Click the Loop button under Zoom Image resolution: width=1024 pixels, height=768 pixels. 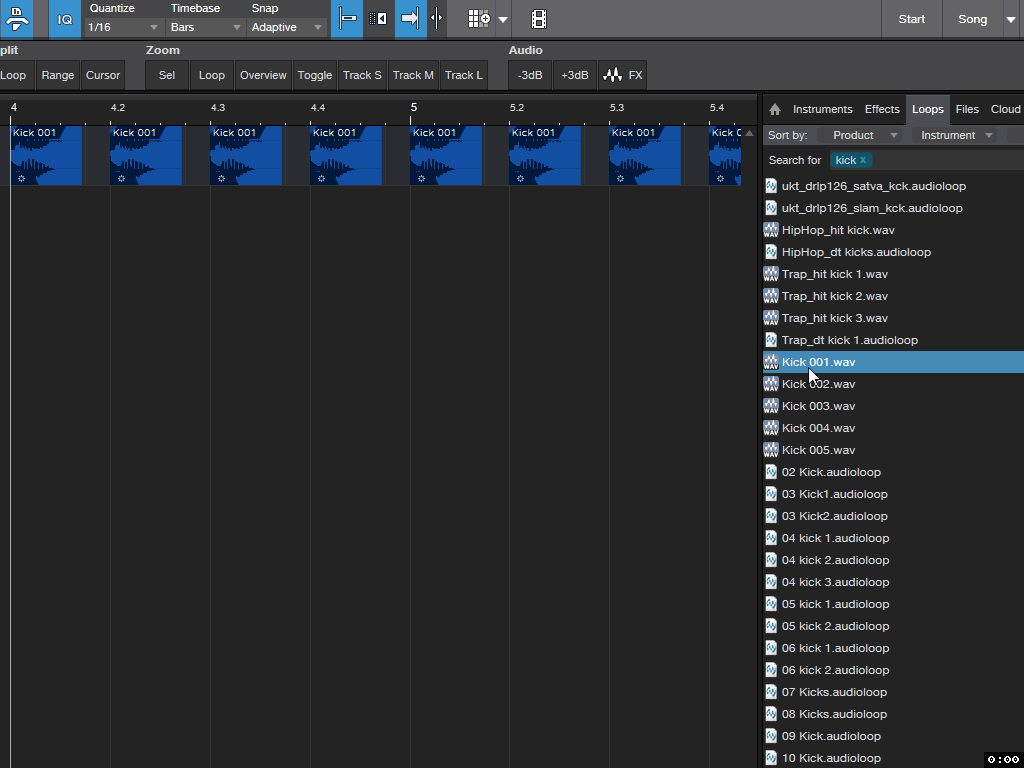pos(212,75)
